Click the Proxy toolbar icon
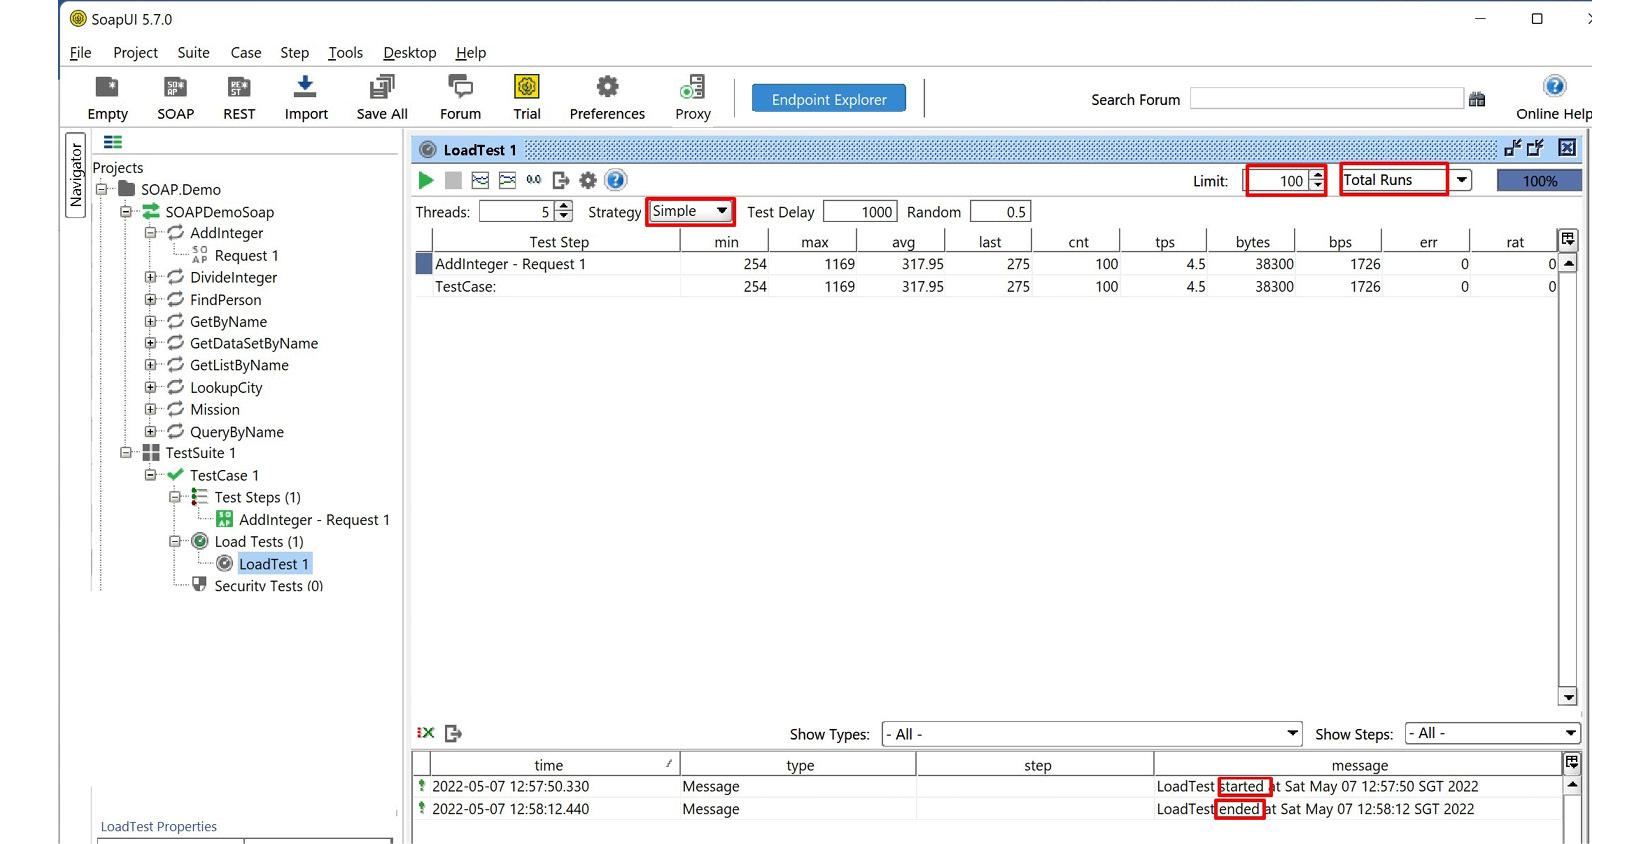This screenshot has width=1650, height=844. (x=692, y=87)
